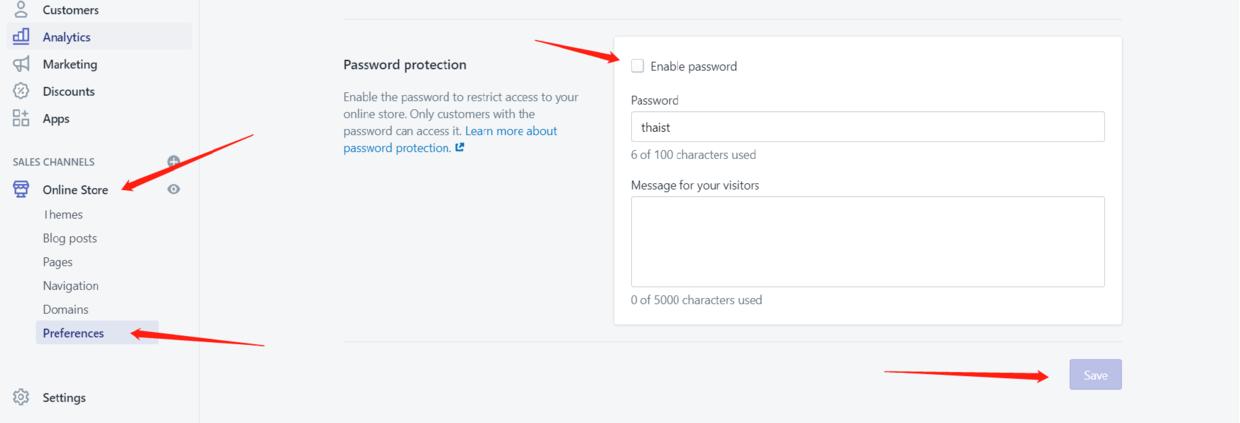Go to Blog posts in sidebar
Image resolution: width=1240 pixels, height=423 pixels.
(x=70, y=238)
